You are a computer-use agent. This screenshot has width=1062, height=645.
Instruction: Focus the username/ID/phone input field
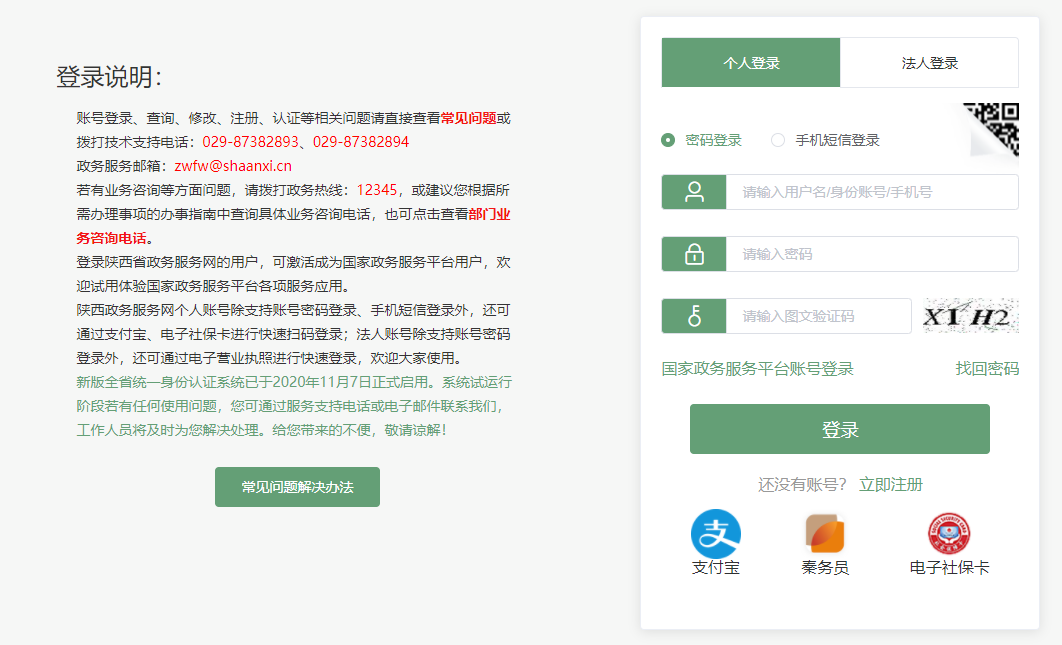[x=871, y=192]
